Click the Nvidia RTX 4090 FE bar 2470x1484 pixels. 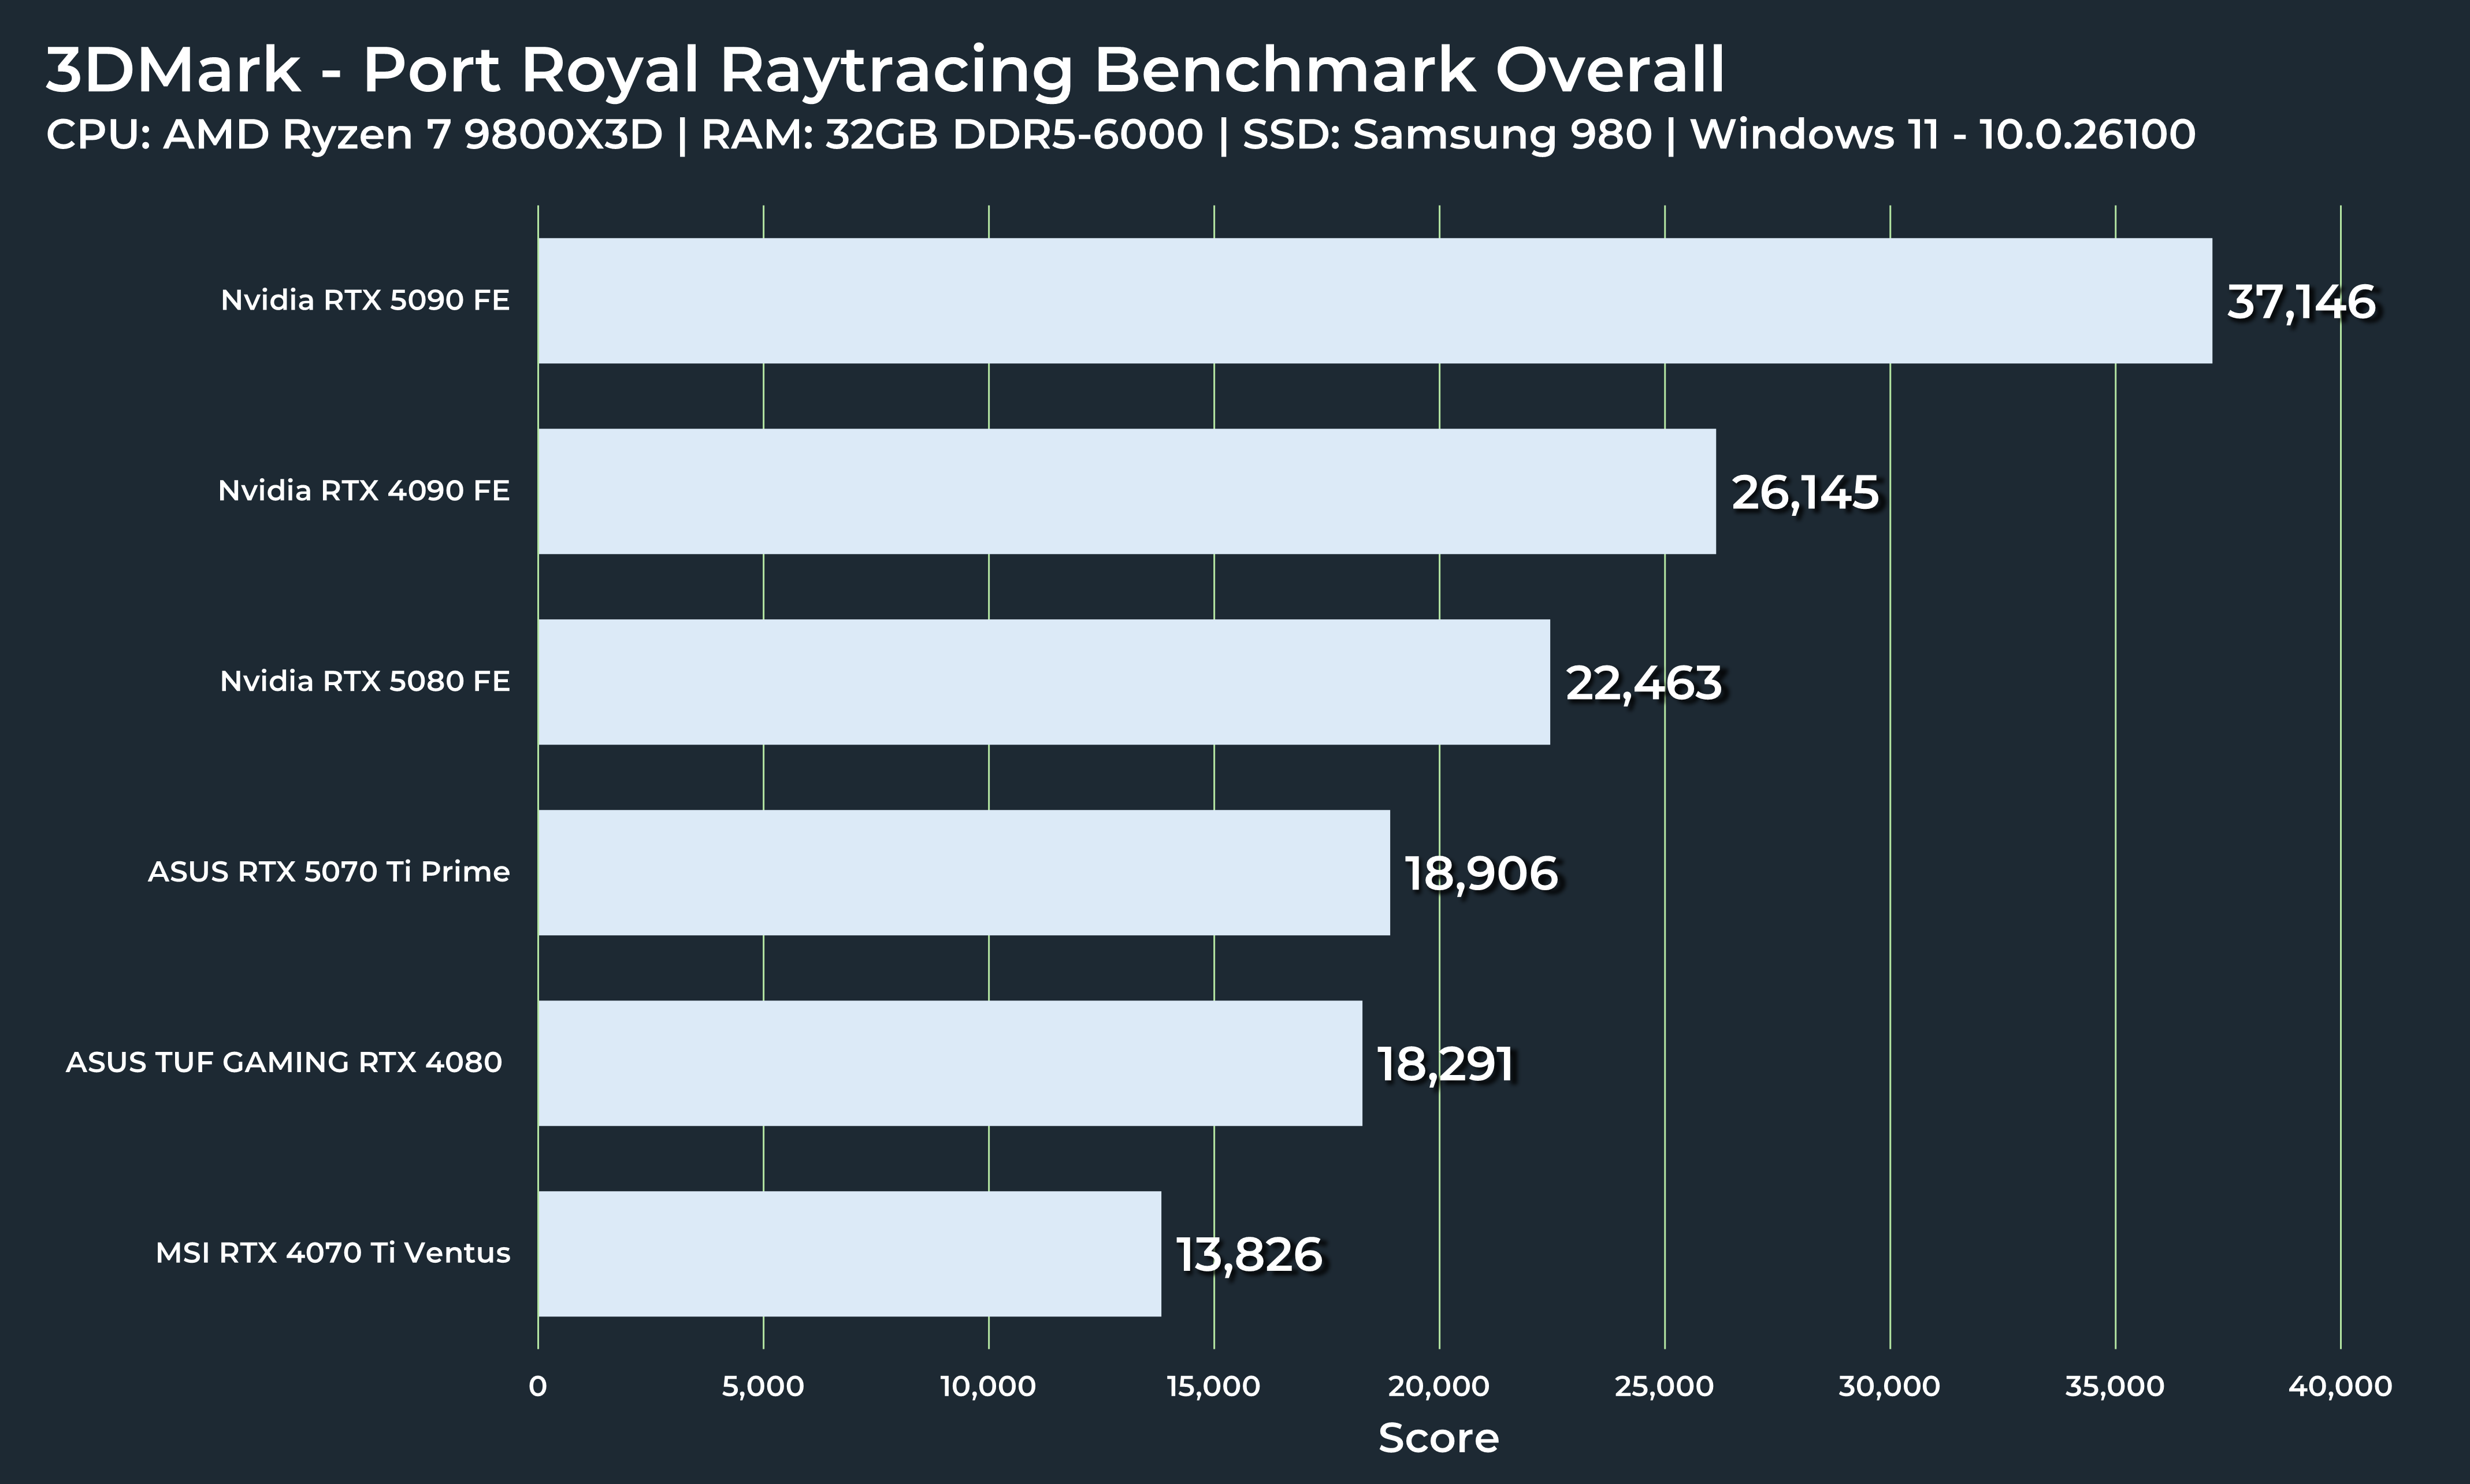point(1126,491)
